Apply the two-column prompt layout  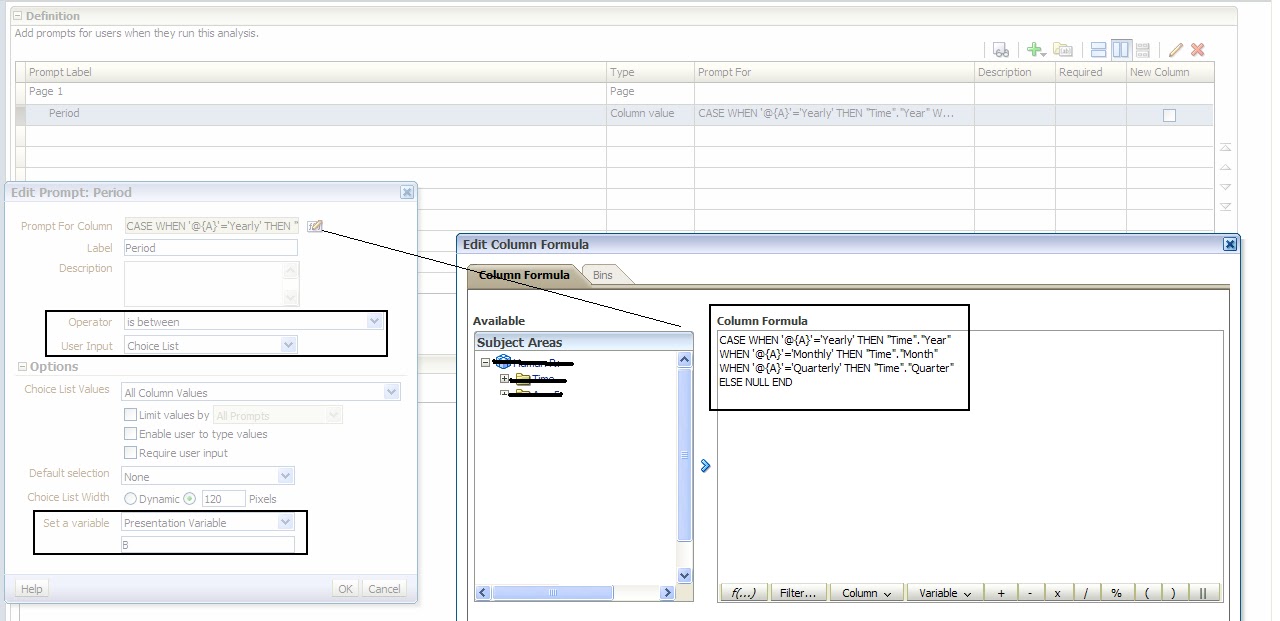[1120, 48]
